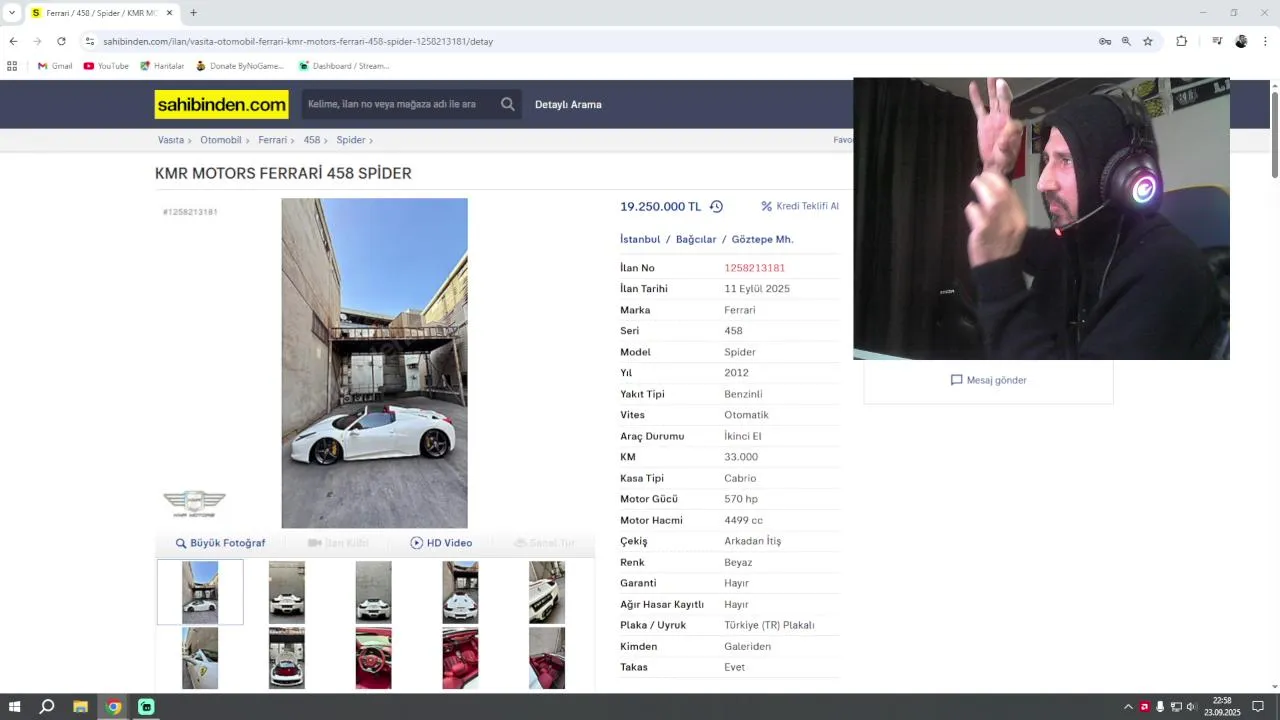1280x720 pixels.
Task: Open HD Video tab
Action: pos(441,543)
